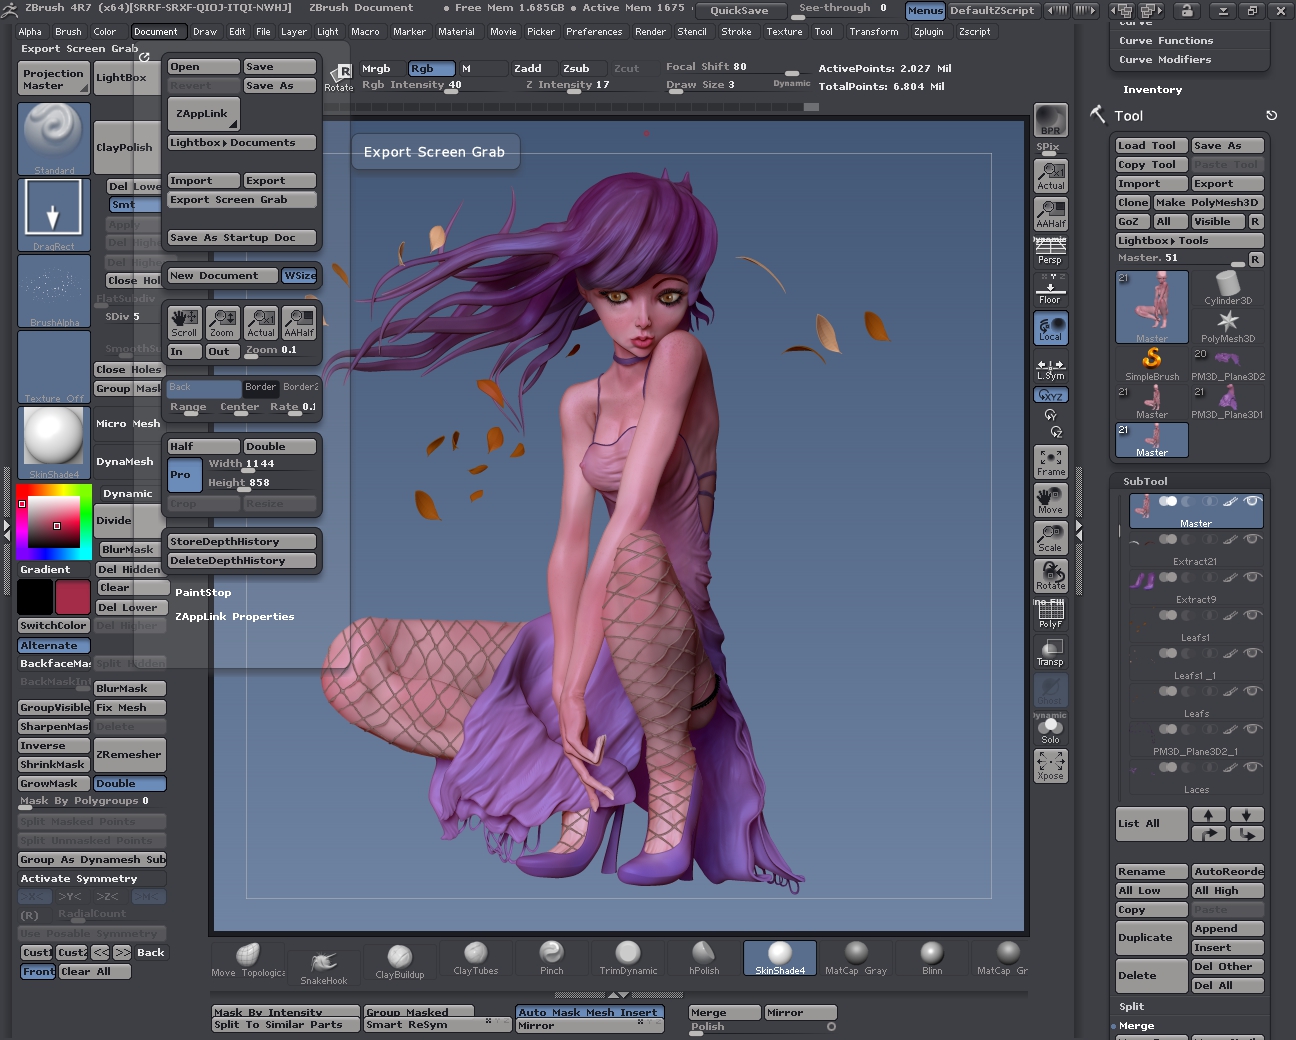Open the Texture Off selector
Viewport: 1296px width, 1040px height.
(54, 367)
